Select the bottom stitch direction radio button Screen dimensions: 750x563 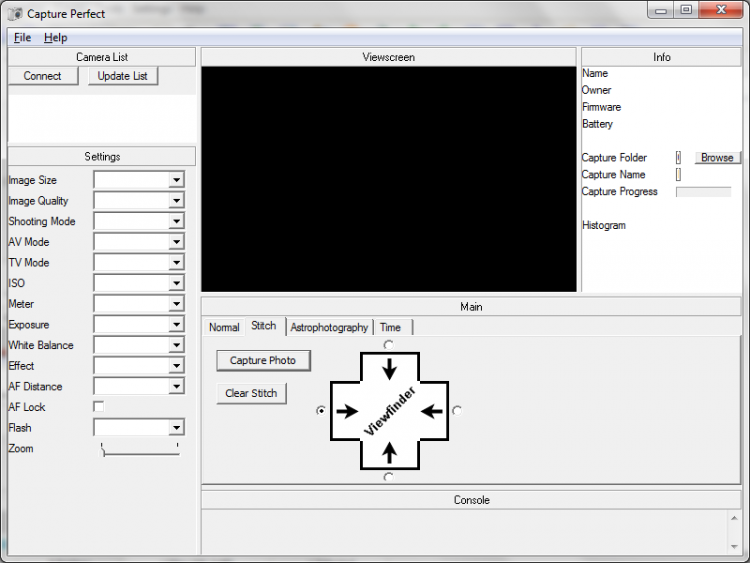(388, 477)
